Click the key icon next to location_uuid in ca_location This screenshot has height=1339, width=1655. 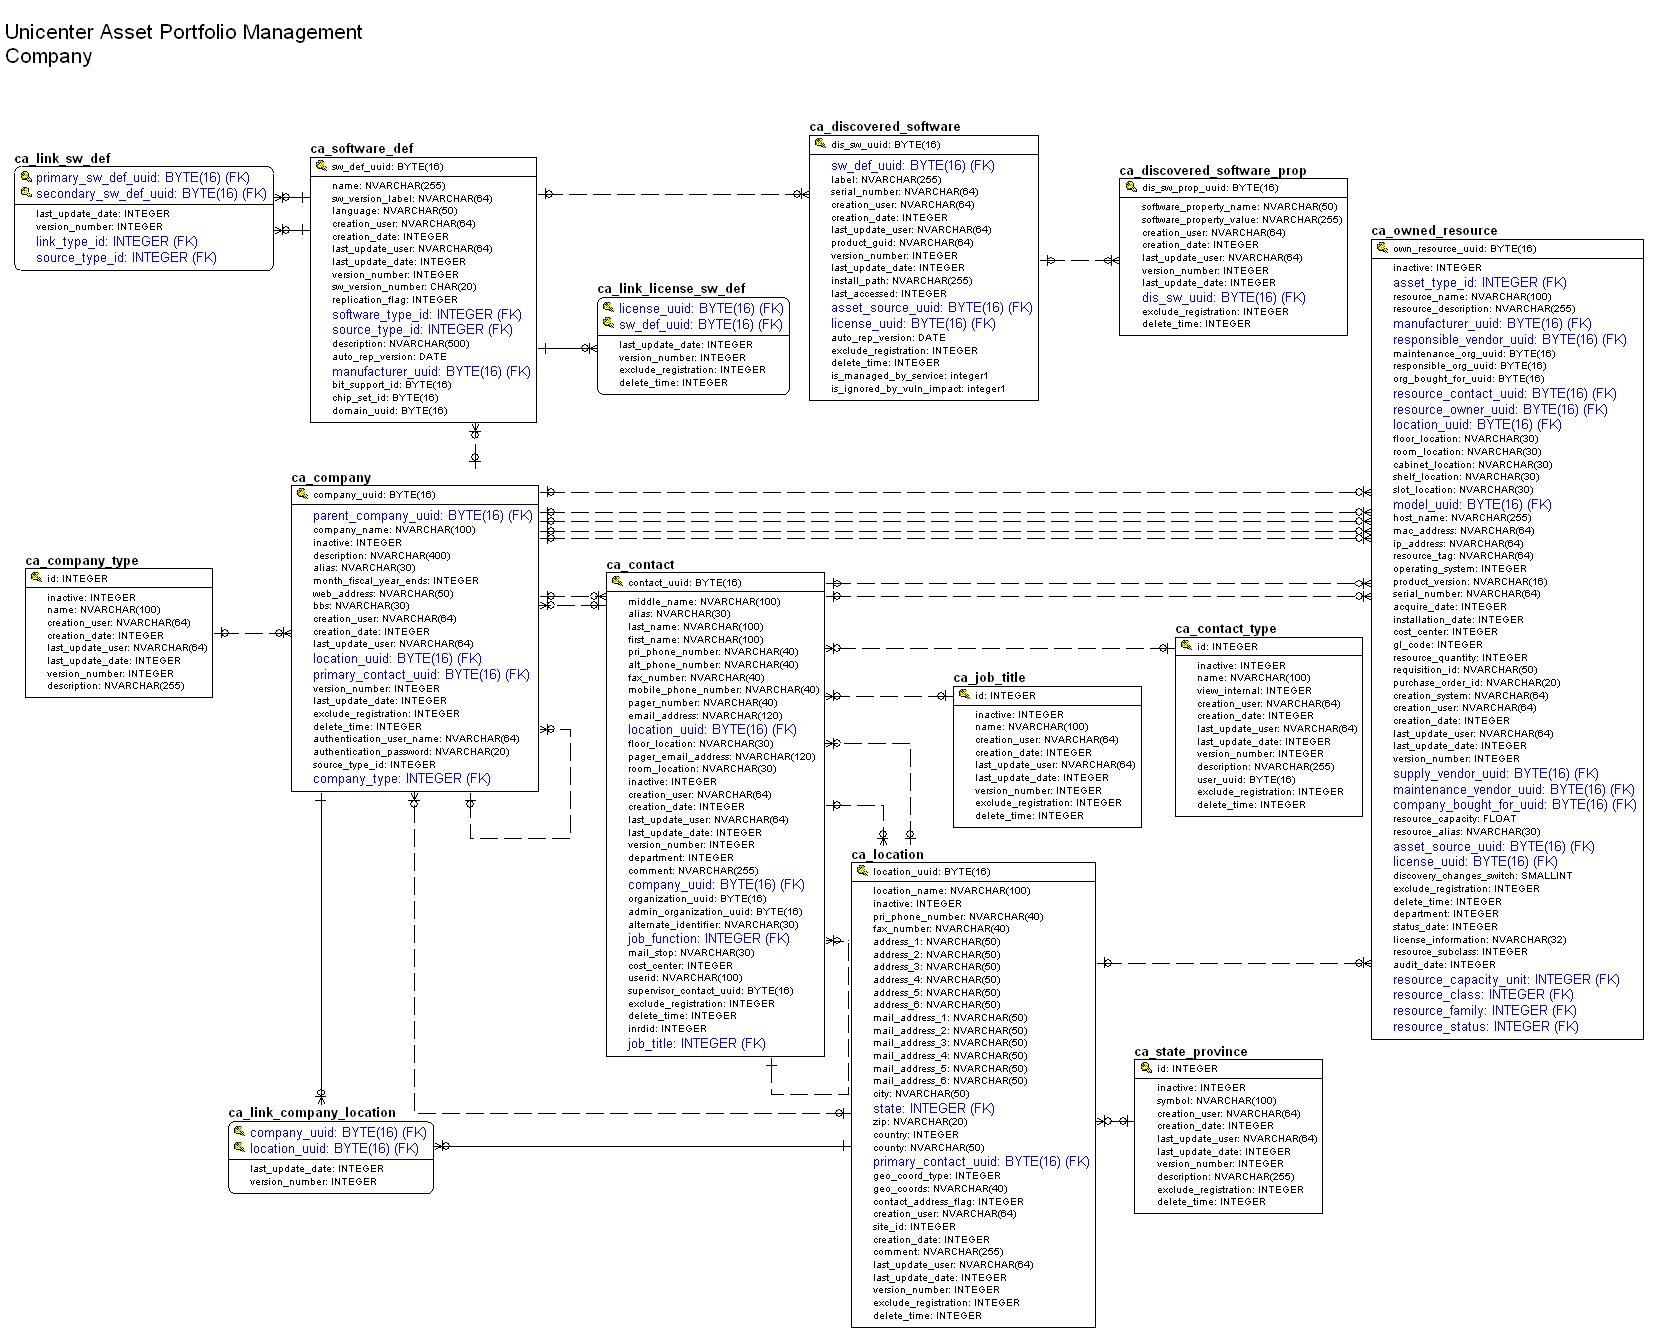pos(862,871)
